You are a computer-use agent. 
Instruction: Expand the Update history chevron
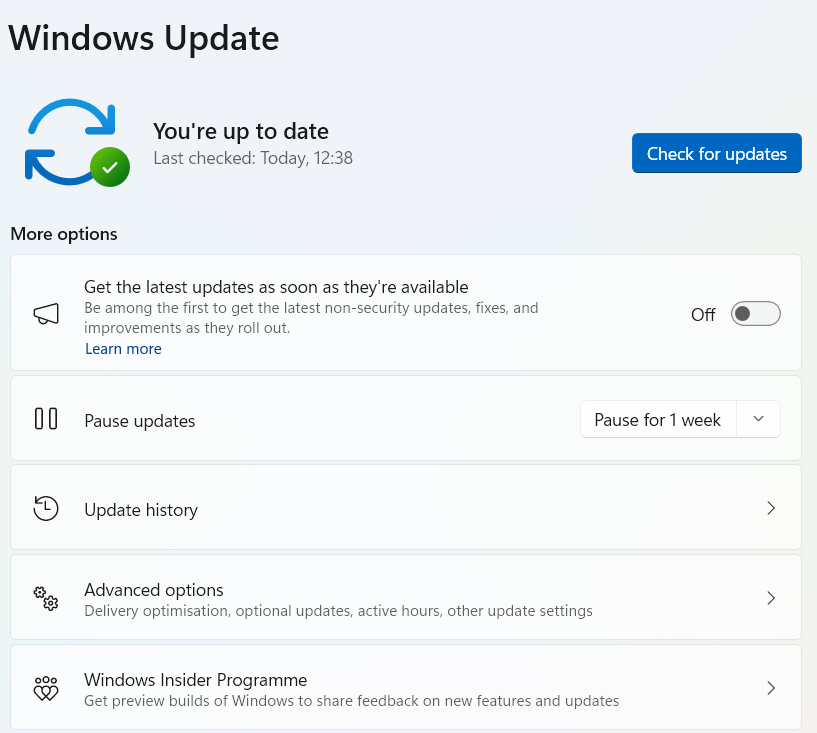[x=771, y=508]
